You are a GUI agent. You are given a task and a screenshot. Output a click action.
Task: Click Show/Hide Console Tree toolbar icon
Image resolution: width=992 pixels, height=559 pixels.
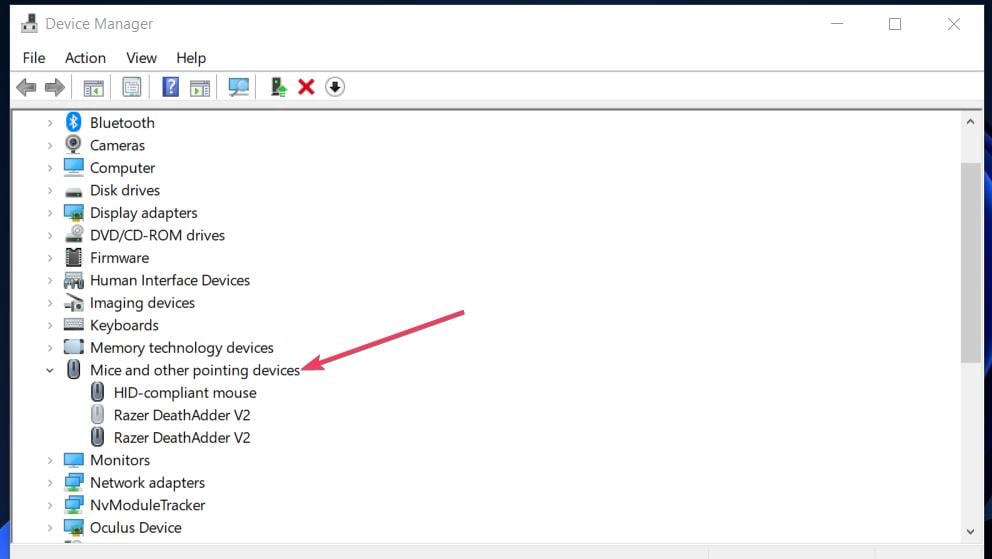coord(94,87)
